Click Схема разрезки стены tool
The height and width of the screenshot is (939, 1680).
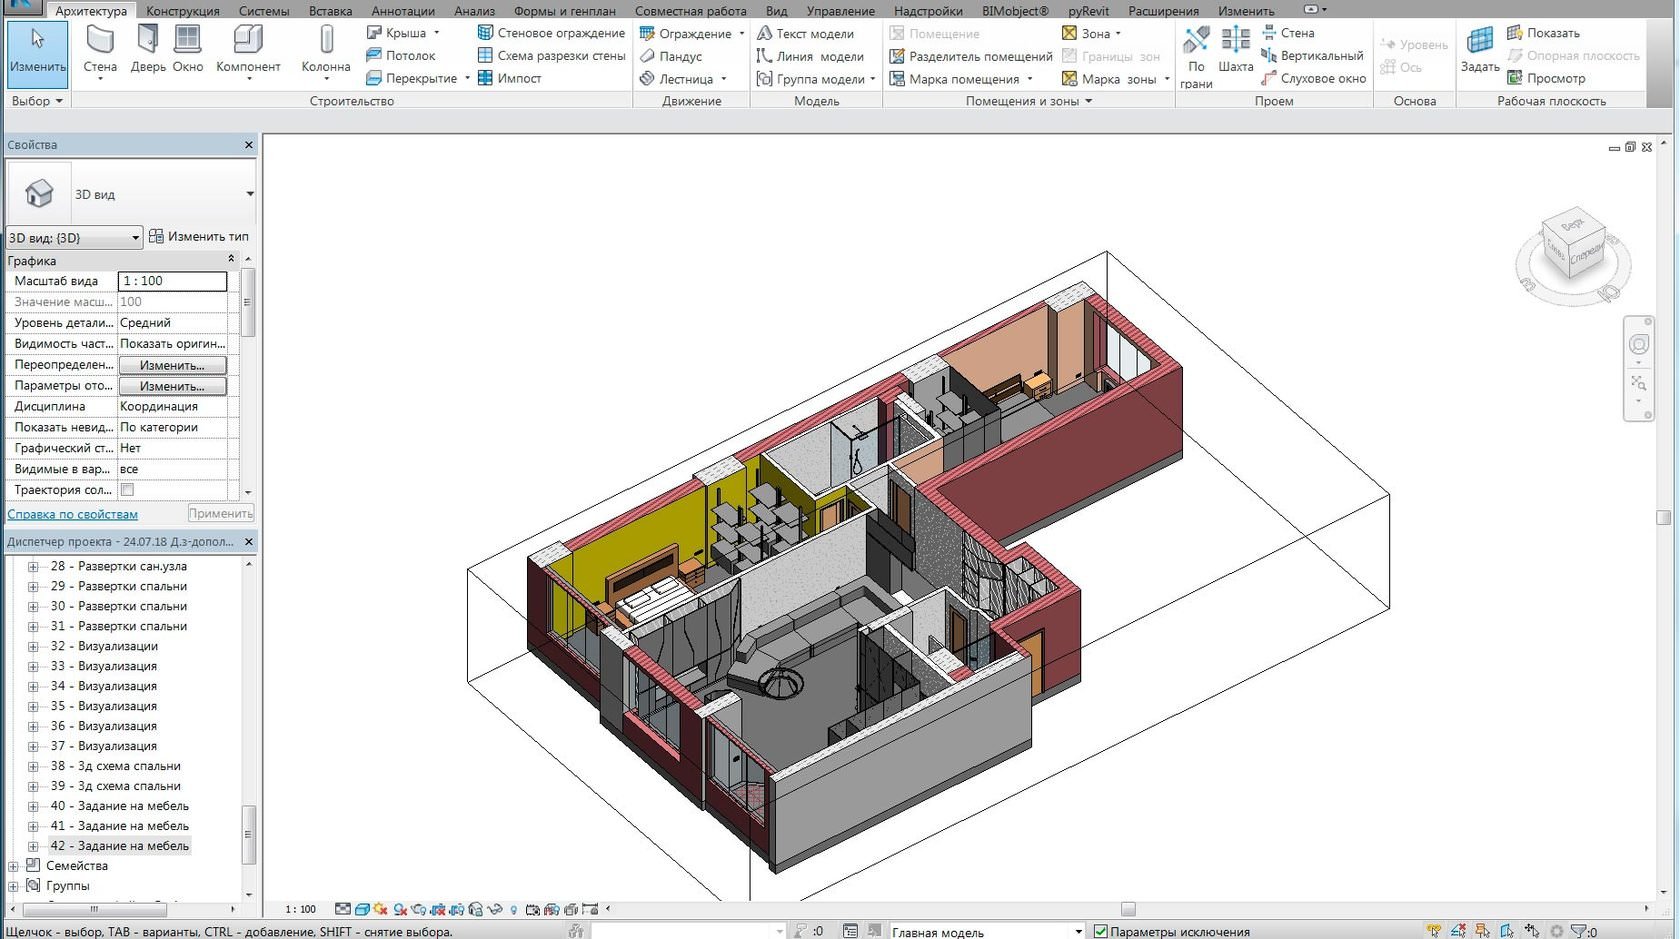pos(551,56)
